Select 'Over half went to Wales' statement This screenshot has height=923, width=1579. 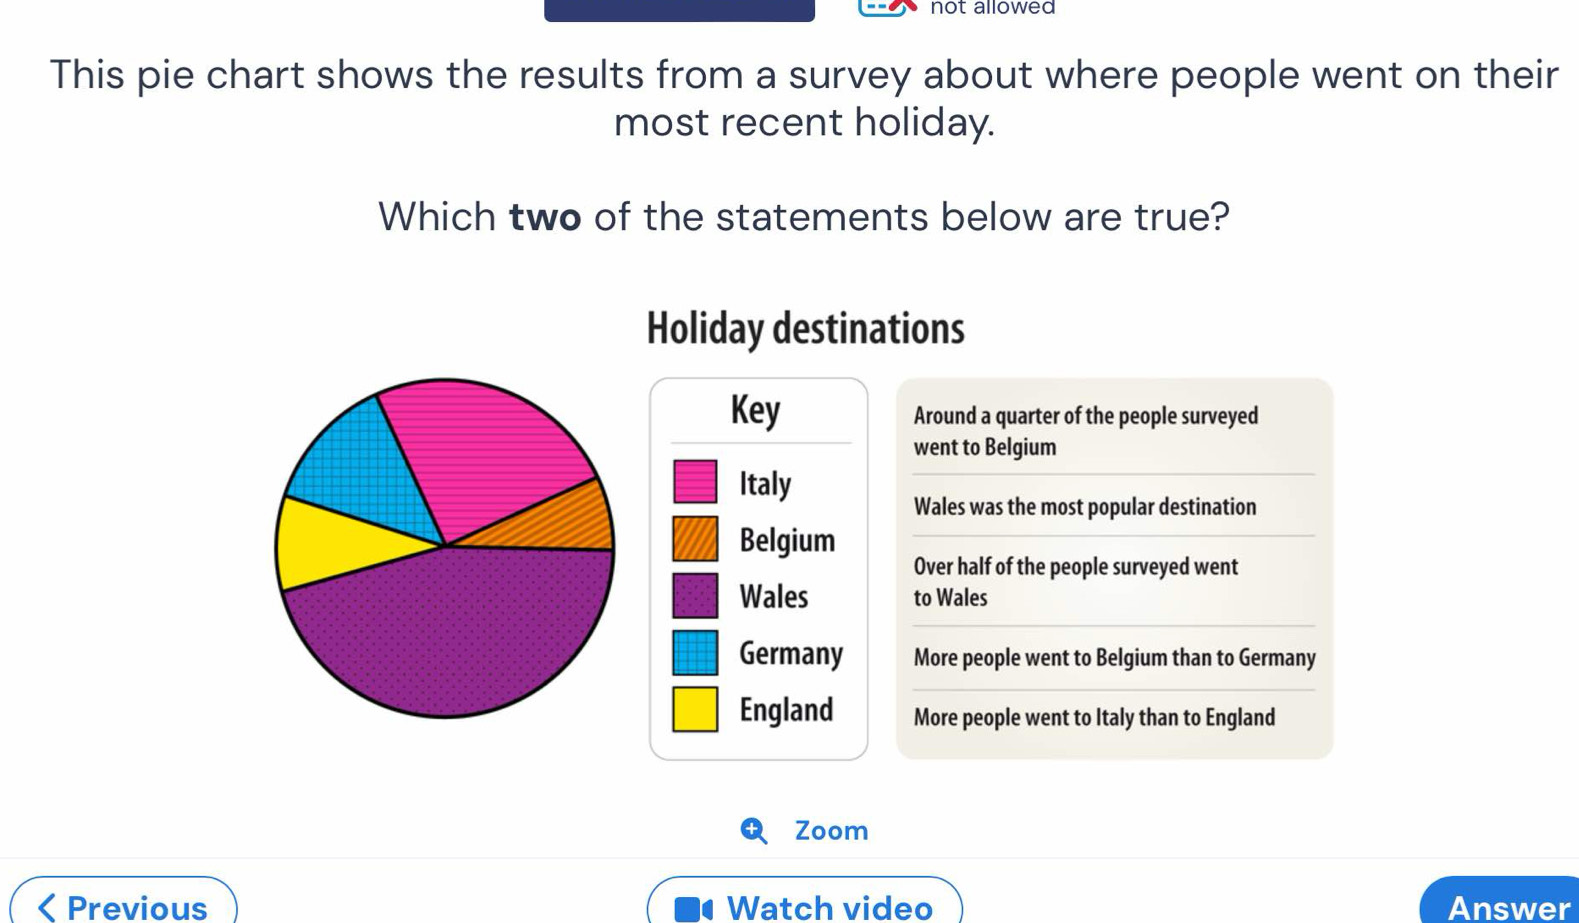click(x=1075, y=581)
